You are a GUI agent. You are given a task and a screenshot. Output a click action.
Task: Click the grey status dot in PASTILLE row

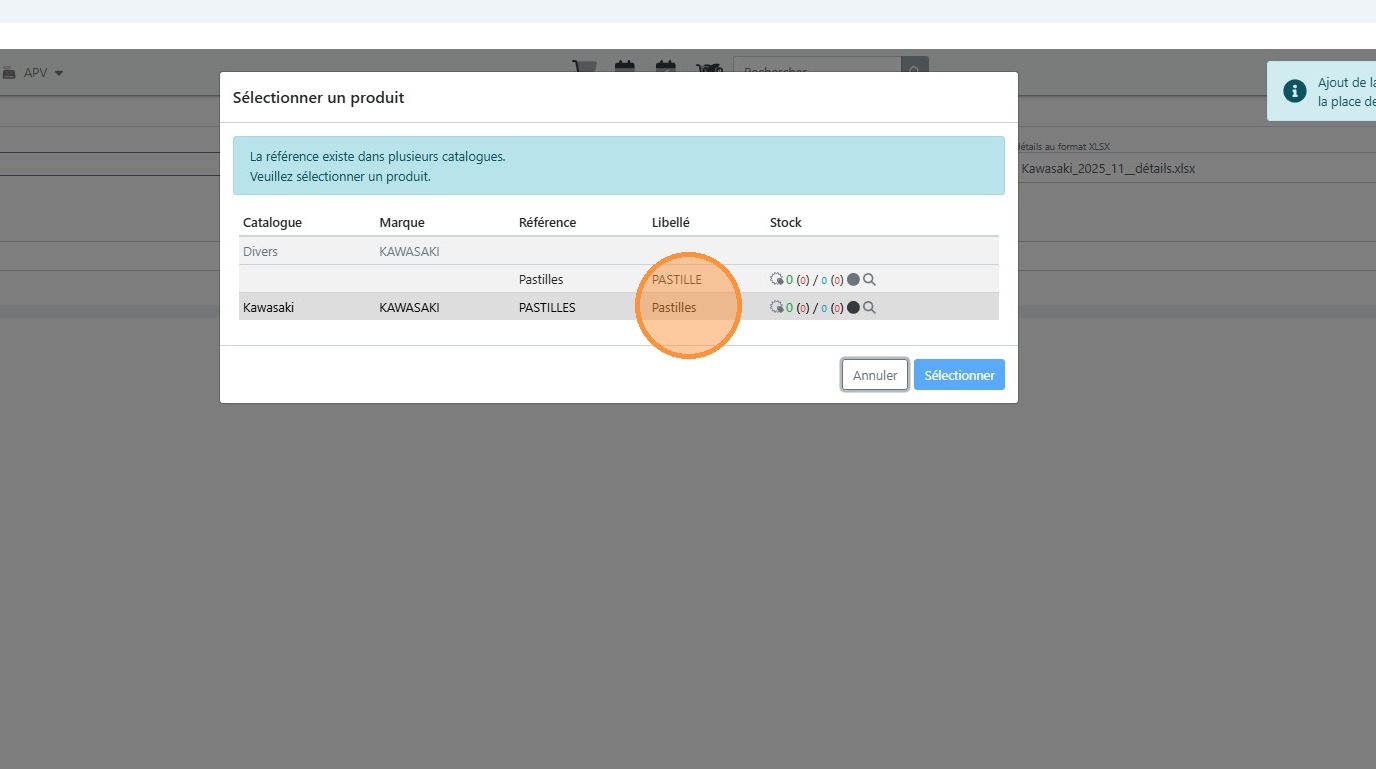pos(853,280)
